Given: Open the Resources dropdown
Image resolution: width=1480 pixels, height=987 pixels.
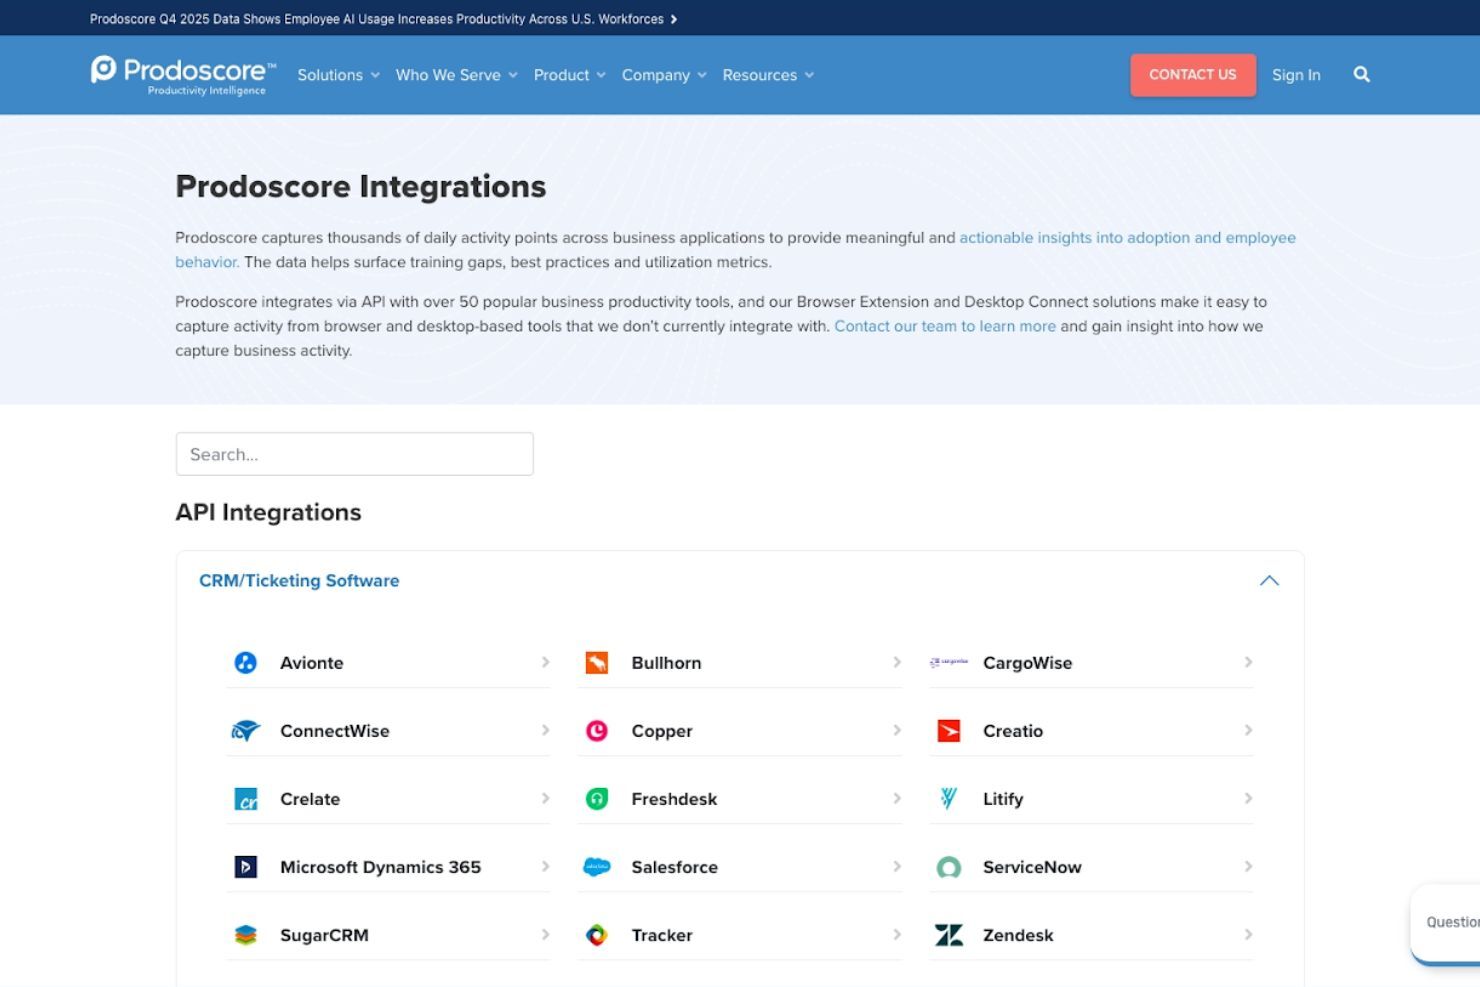Looking at the screenshot, I should [x=767, y=75].
